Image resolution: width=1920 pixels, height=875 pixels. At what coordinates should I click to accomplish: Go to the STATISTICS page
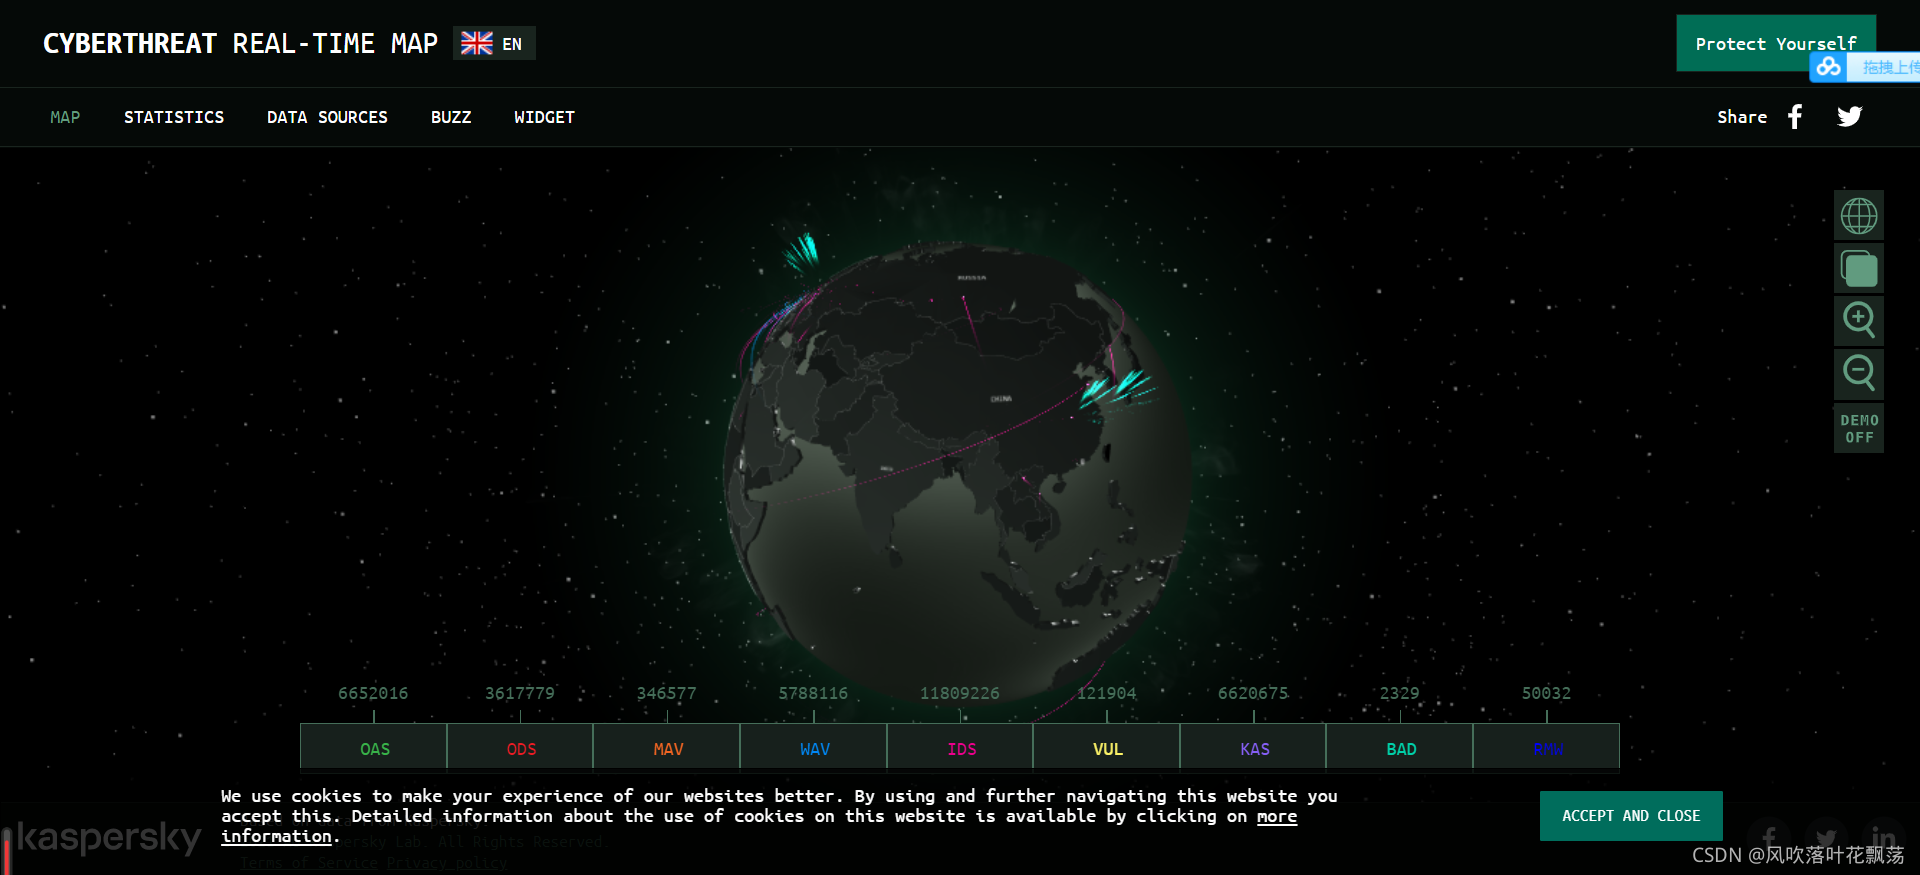pyautogui.click(x=174, y=117)
